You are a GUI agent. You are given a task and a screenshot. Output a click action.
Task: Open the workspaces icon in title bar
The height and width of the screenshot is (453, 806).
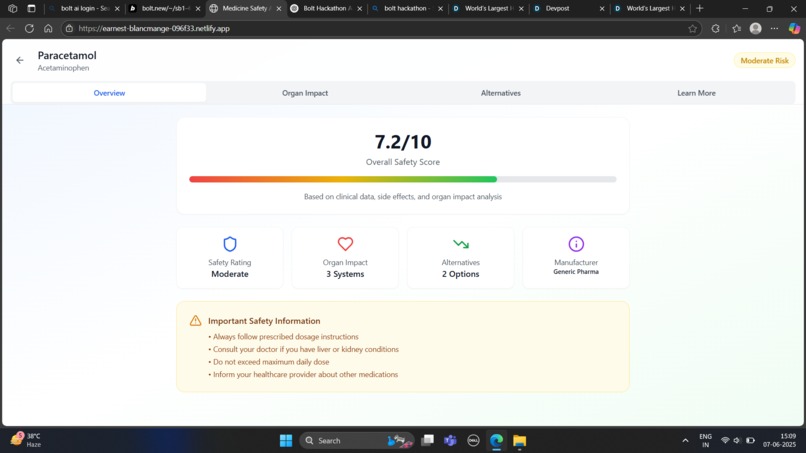(x=12, y=8)
